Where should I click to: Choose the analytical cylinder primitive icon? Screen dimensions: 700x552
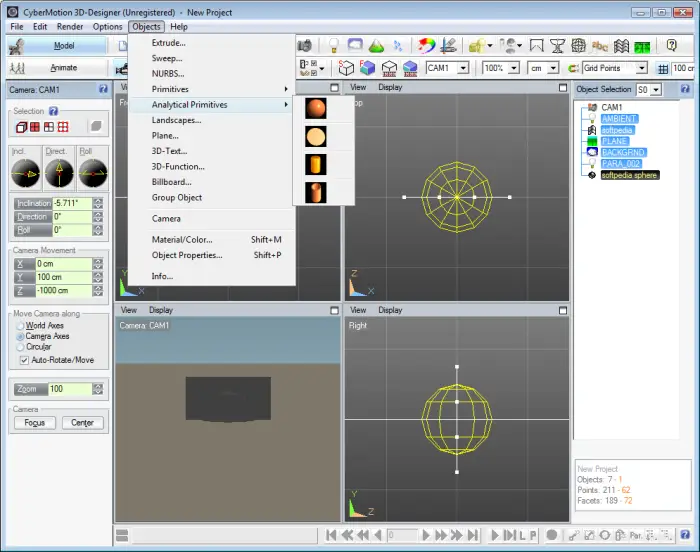(x=316, y=164)
